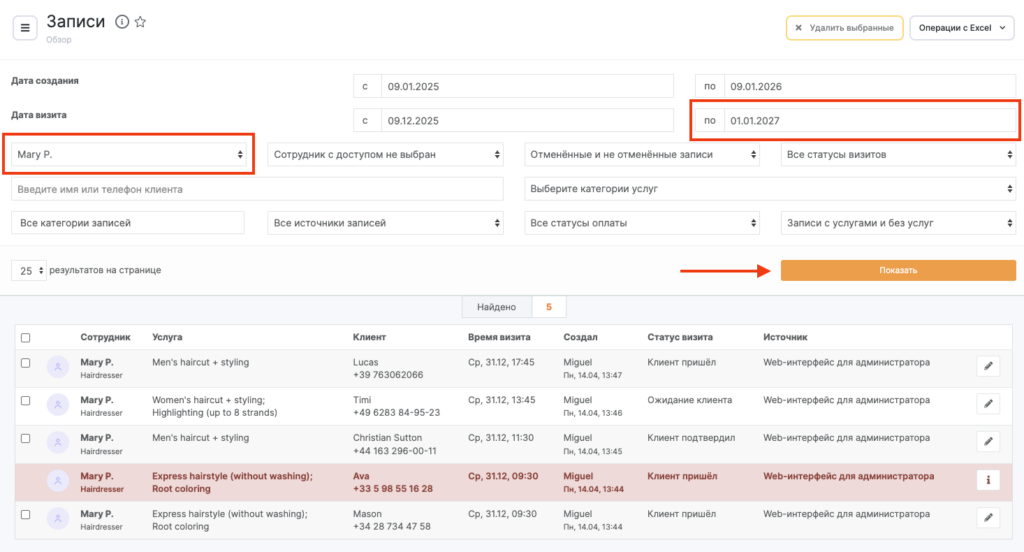Screen dimensions: 1024x552
Task: Expand the Все статусы визитов dropdown
Action: [897, 155]
